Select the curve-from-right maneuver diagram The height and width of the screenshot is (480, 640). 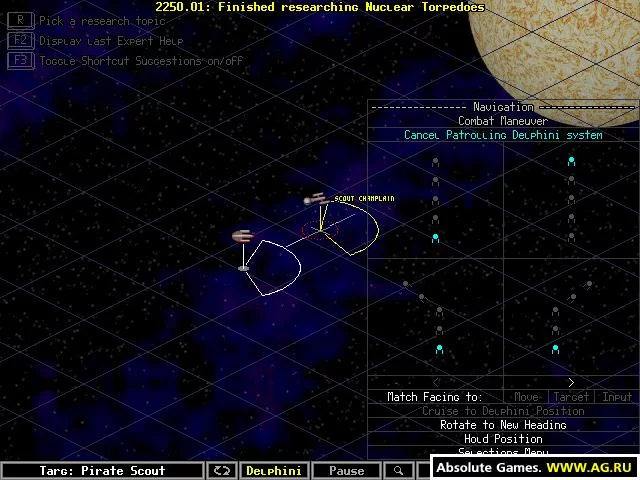point(571,317)
